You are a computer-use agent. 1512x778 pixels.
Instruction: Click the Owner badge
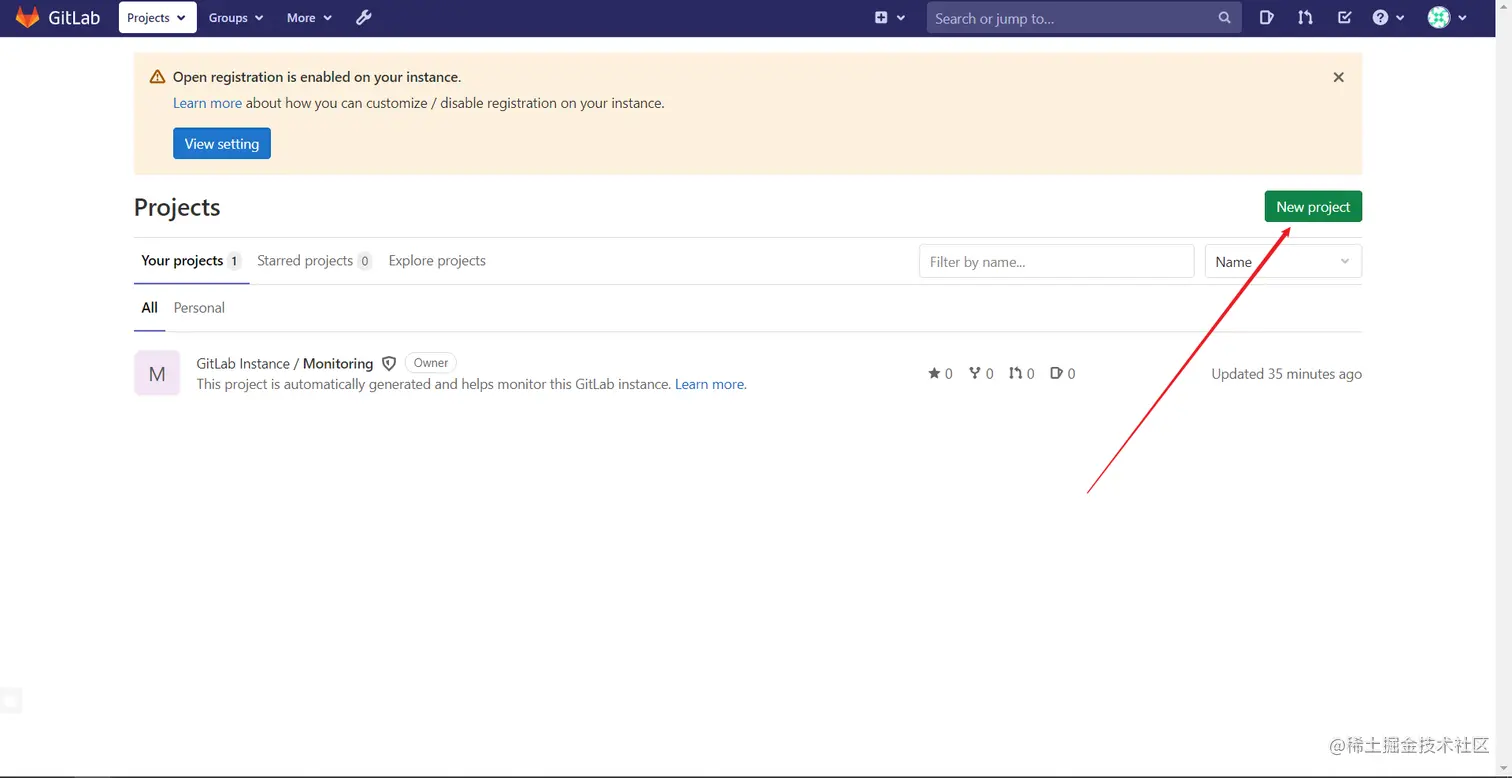(431, 363)
